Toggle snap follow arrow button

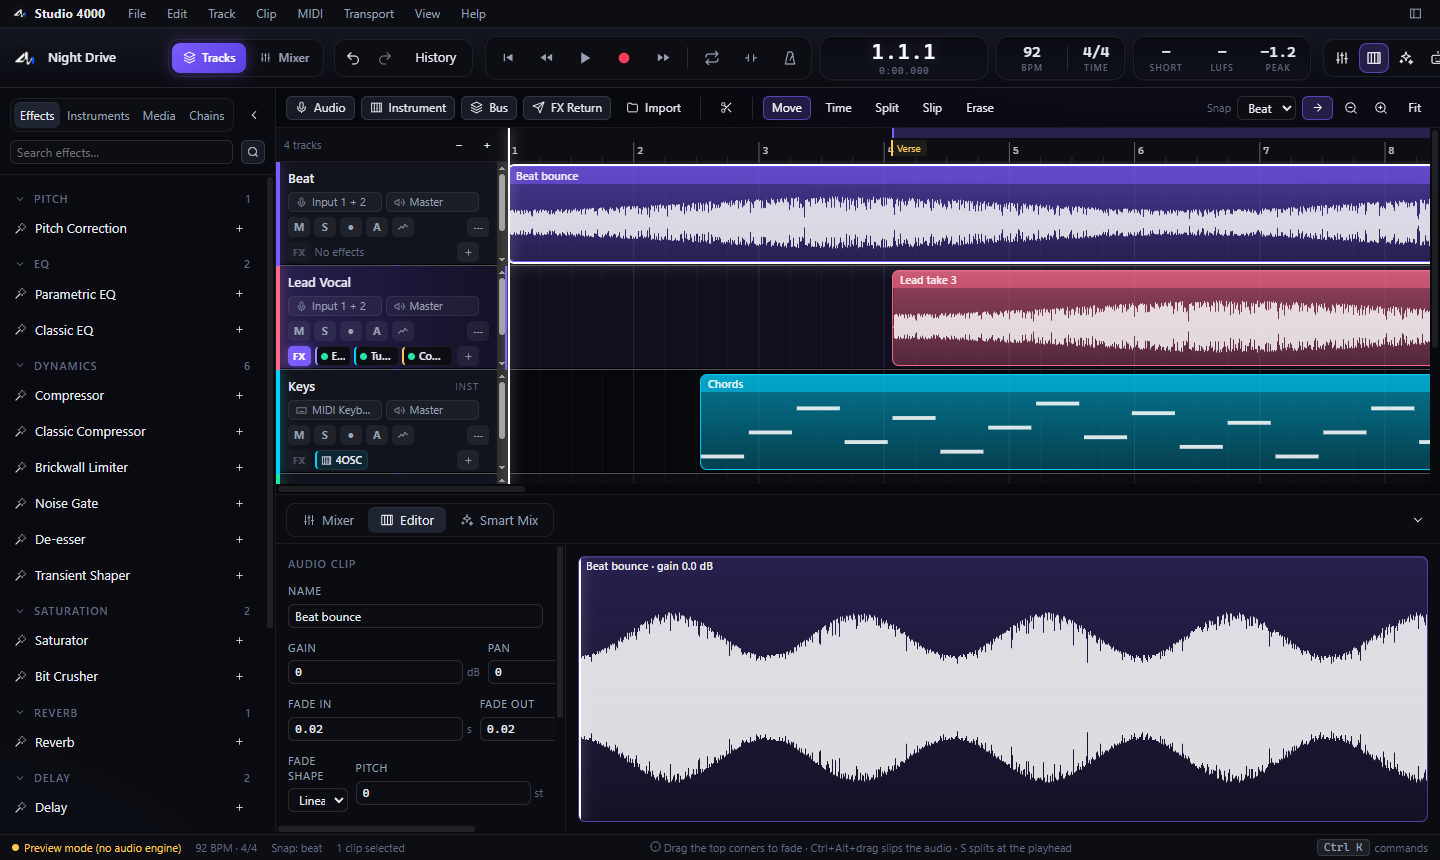[1317, 108]
